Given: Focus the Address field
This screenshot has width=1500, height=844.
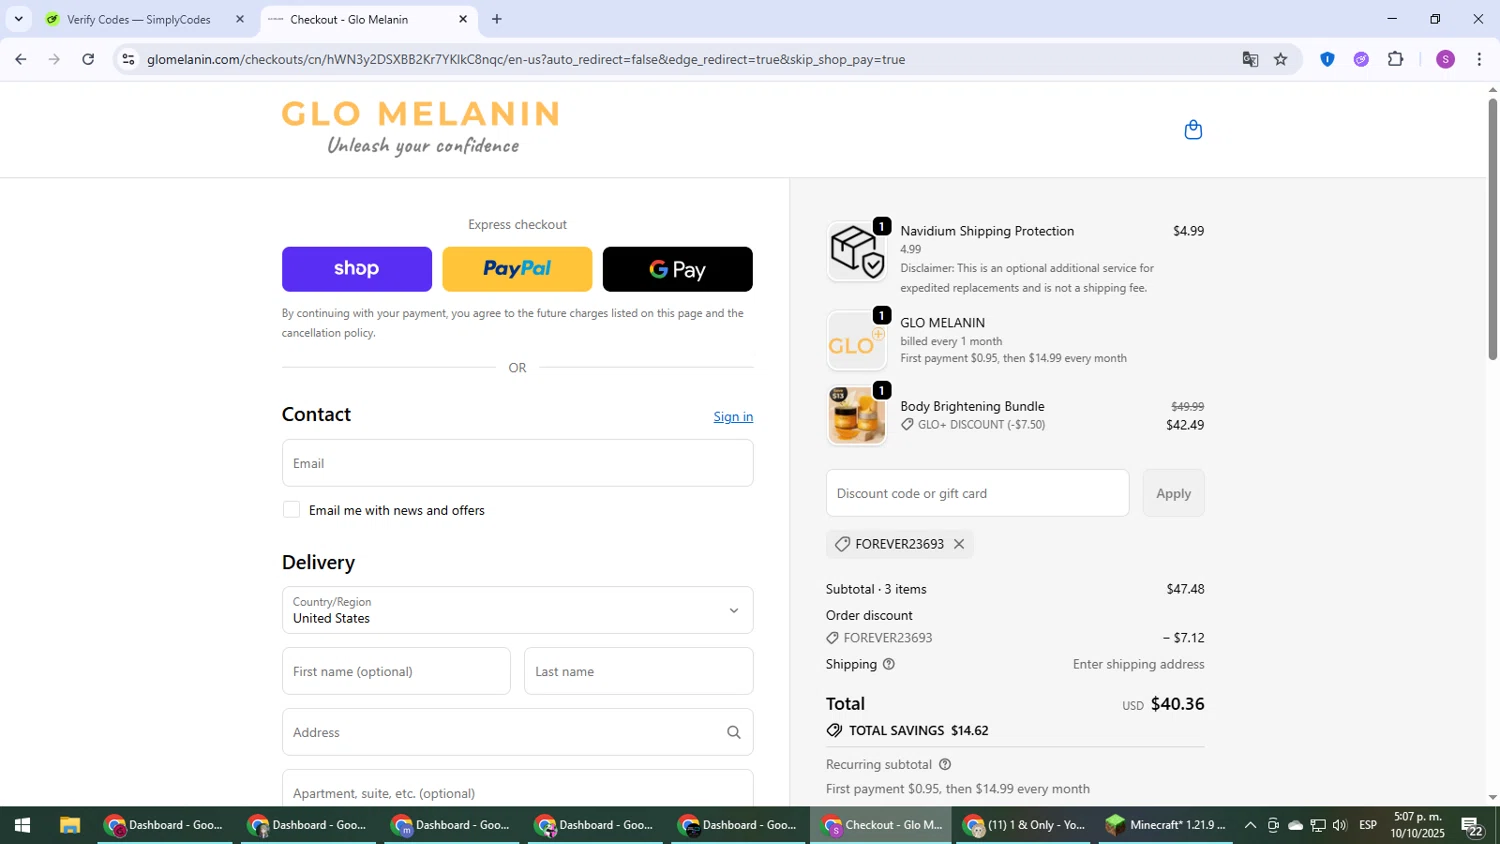Looking at the screenshot, I should coord(518,732).
